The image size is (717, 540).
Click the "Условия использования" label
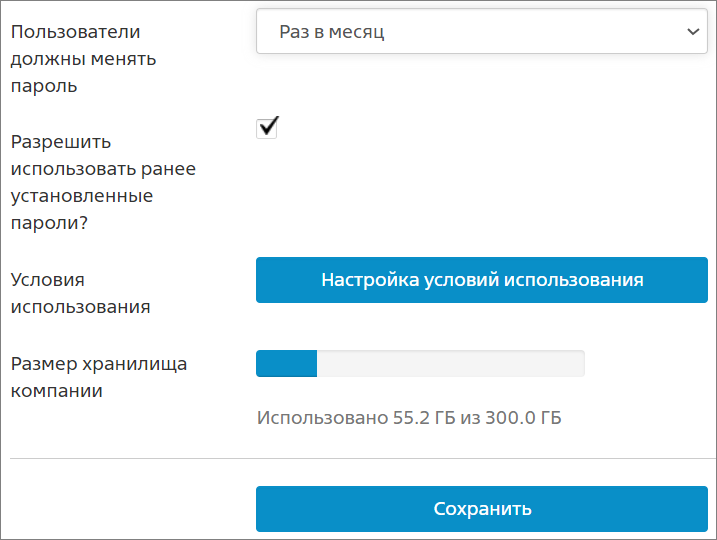tap(80, 293)
